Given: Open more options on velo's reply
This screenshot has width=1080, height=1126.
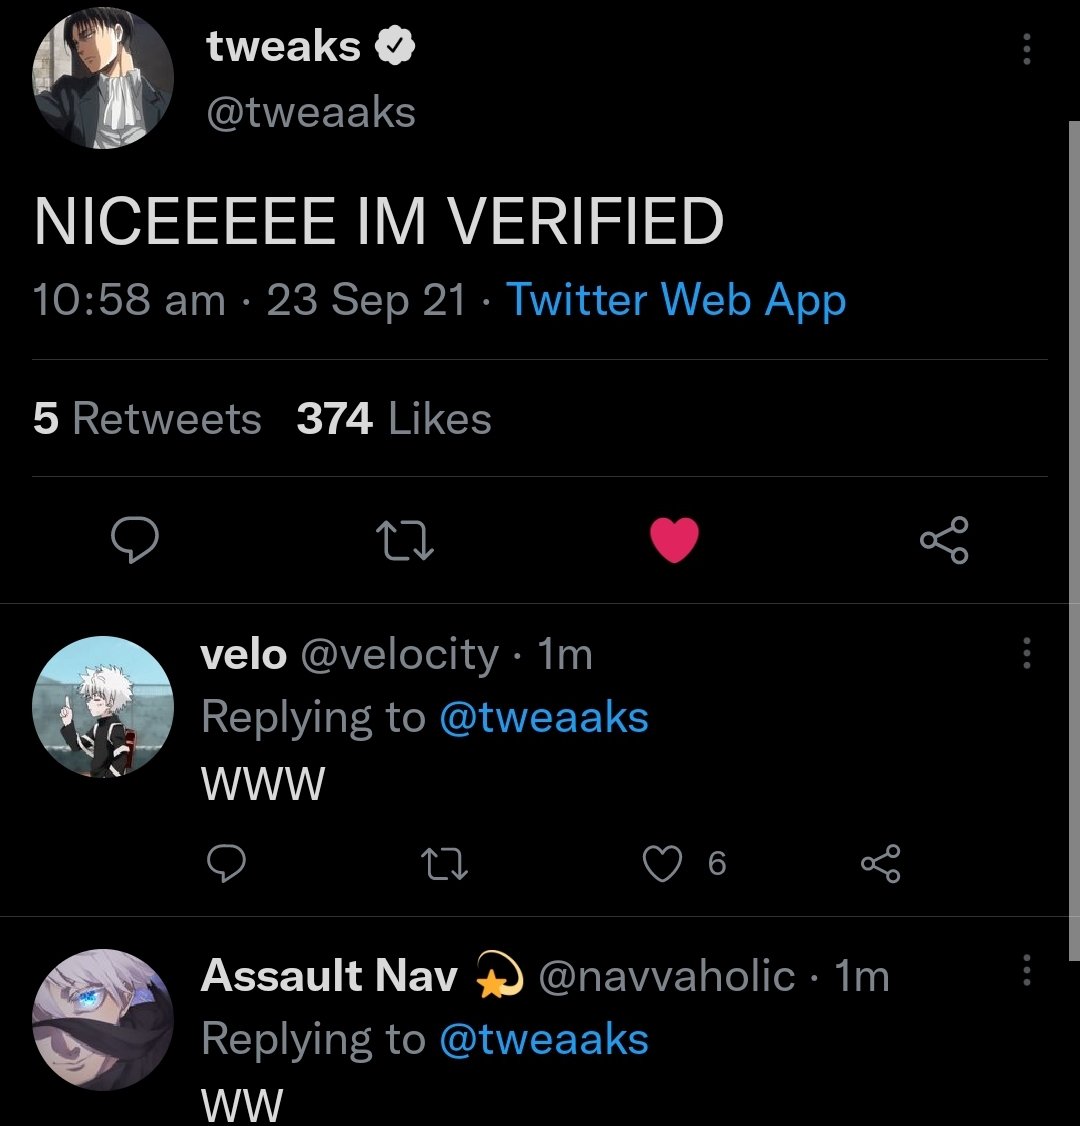Looking at the screenshot, I should [x=1026, y=654].
